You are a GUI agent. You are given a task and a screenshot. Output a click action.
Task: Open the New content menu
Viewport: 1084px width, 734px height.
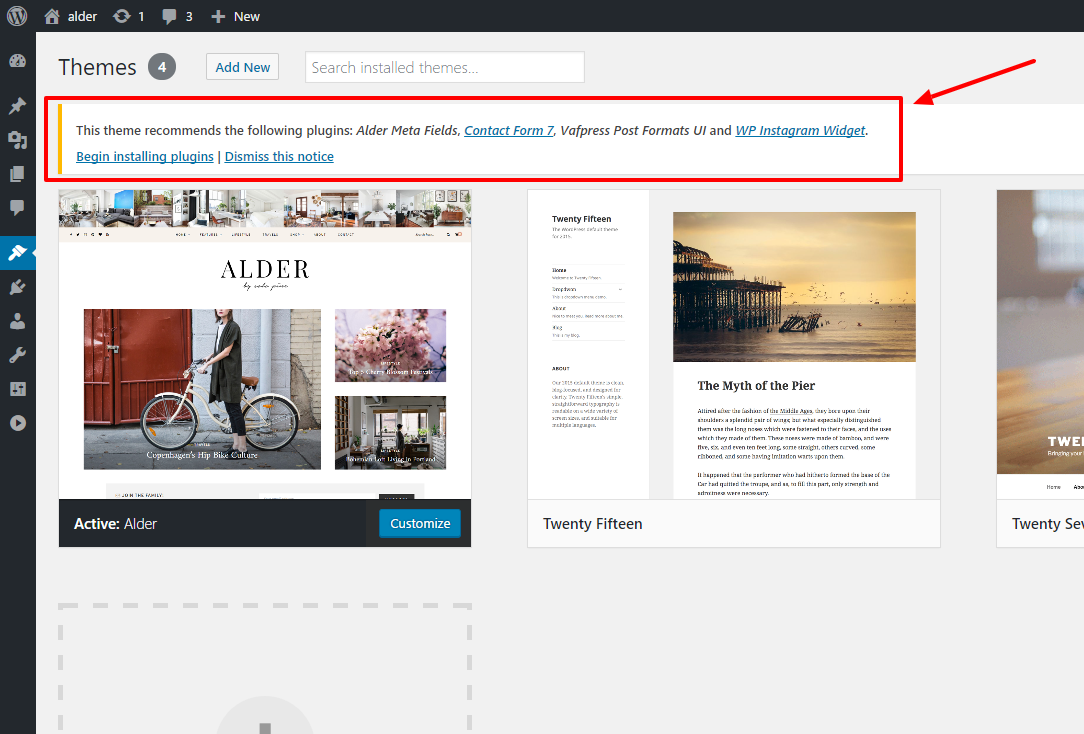click(x=235, y=16)
